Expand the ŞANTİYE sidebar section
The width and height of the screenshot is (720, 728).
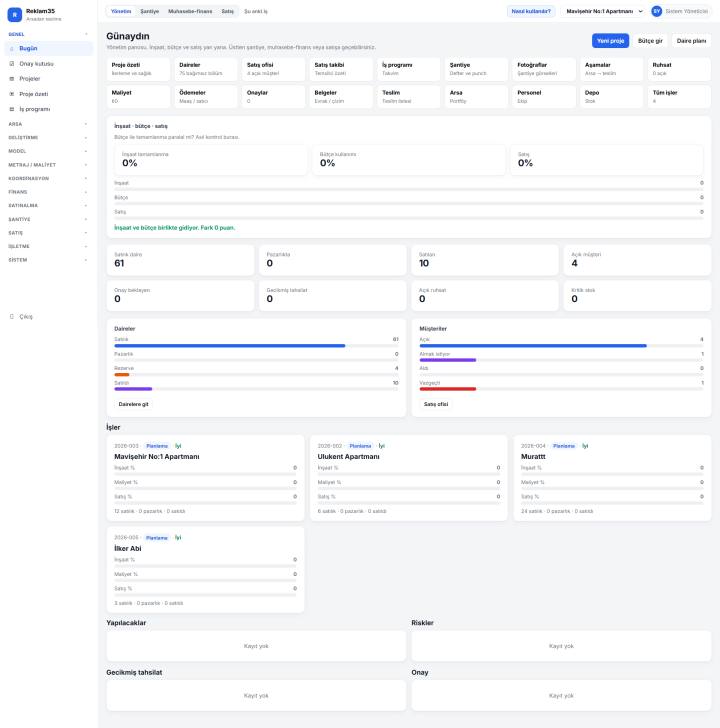coord(48,219)
